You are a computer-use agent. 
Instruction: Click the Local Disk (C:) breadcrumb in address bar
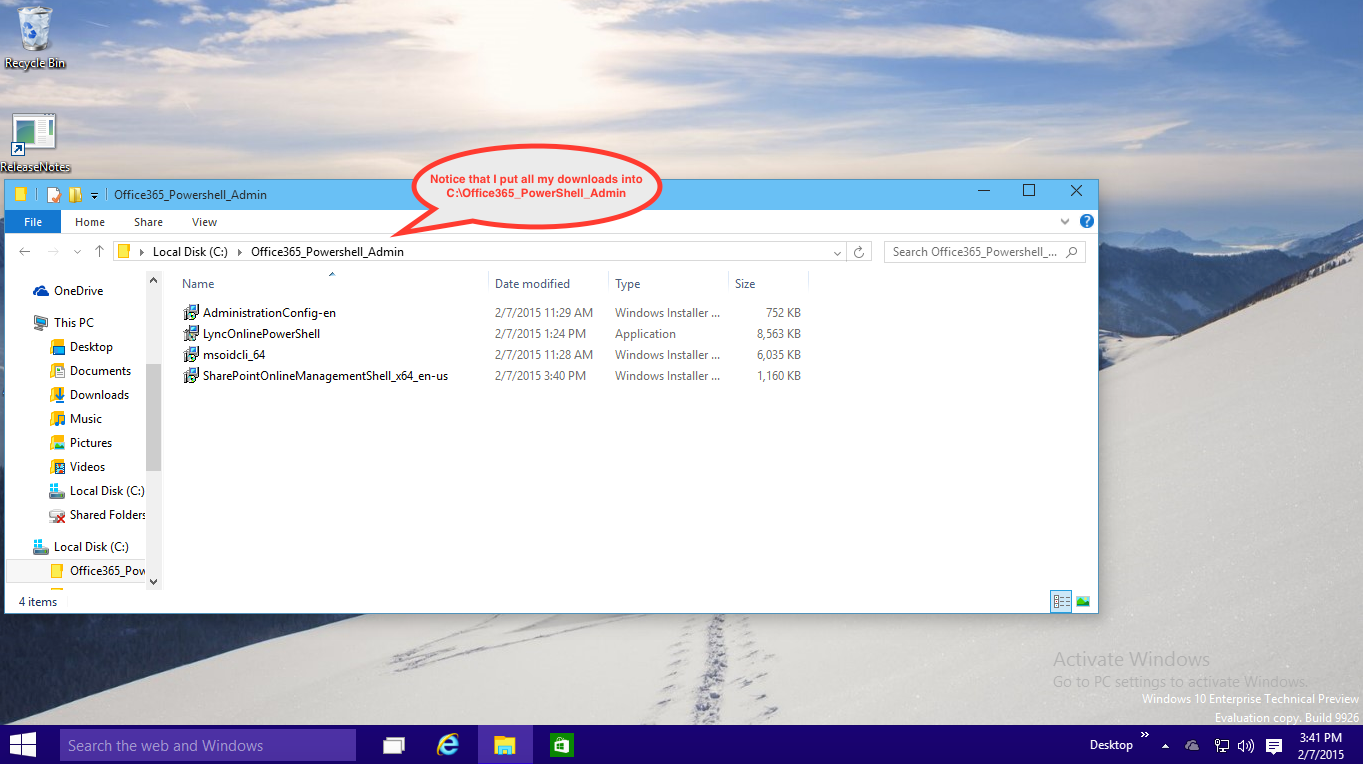click(x=191, y=252)
